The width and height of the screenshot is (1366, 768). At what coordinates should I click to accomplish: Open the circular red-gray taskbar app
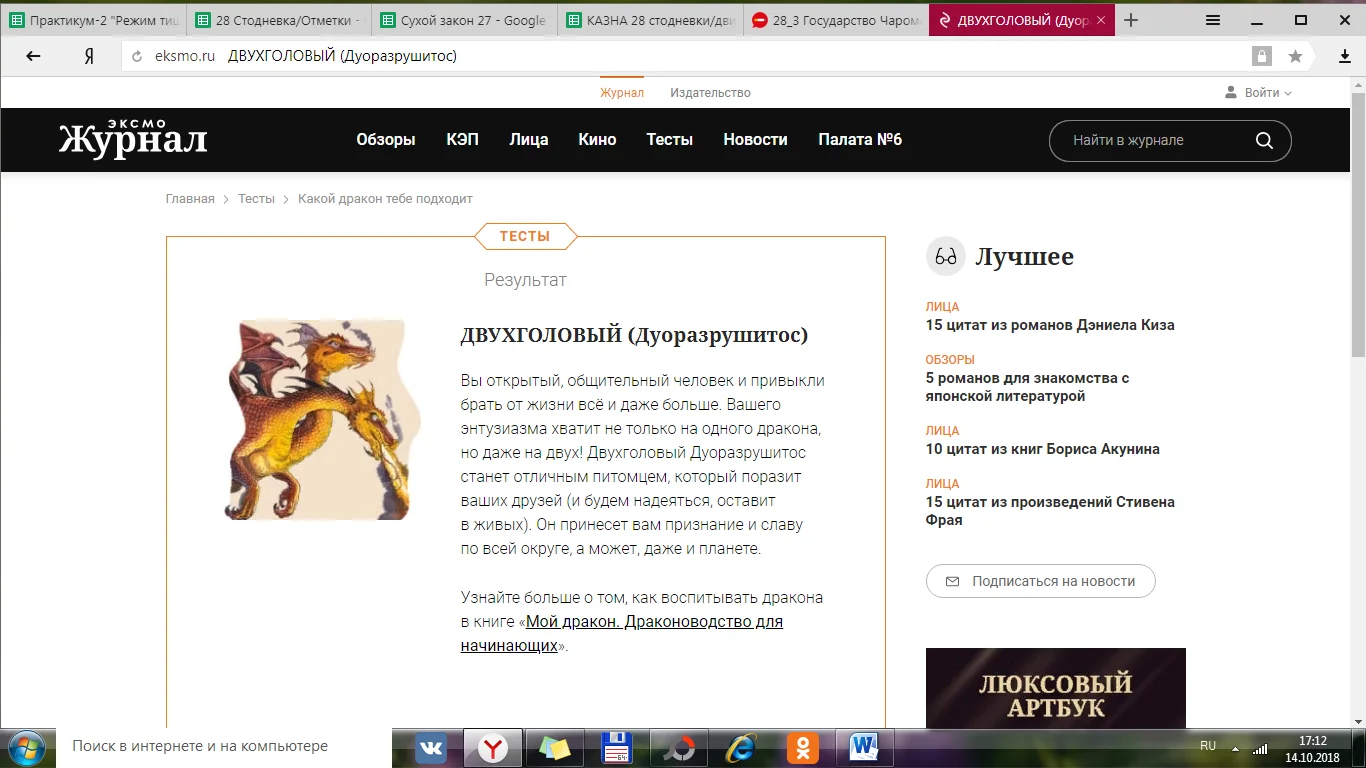(679, 747)
